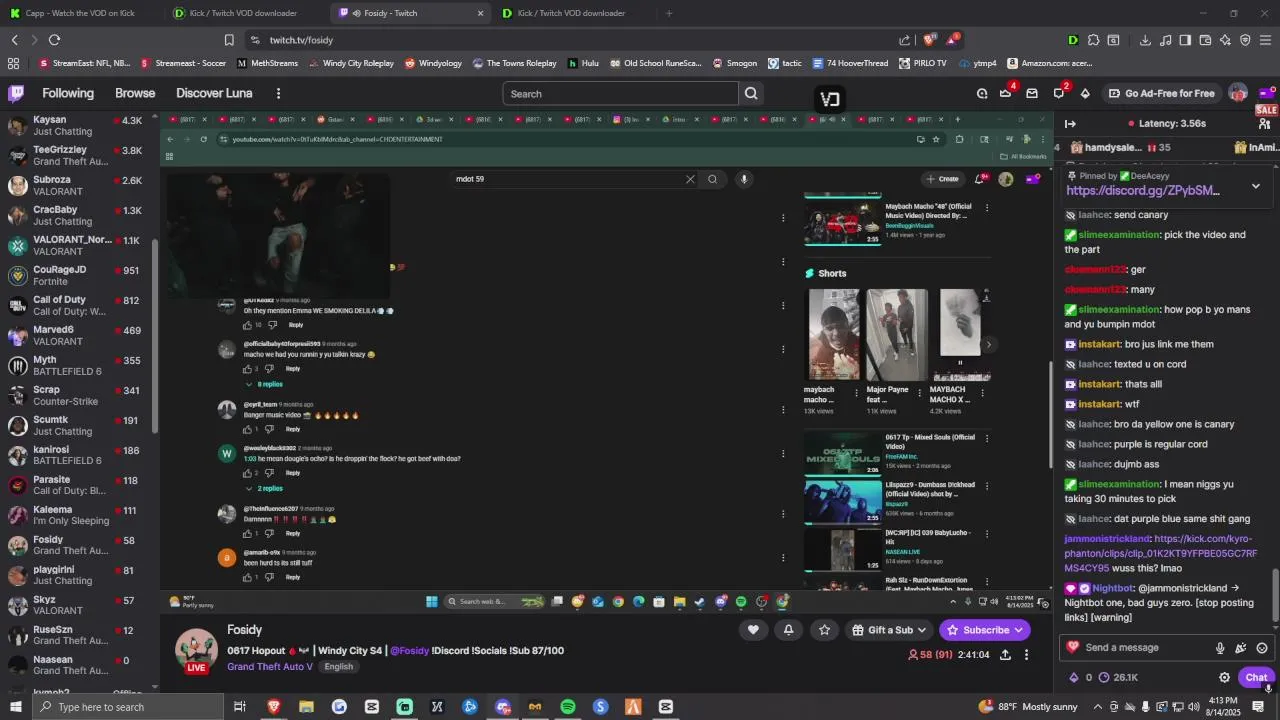This screenshot has height=720, width=1280.
Task: Click the Twitch user avatar
Action: click(x=1238, y=93)
